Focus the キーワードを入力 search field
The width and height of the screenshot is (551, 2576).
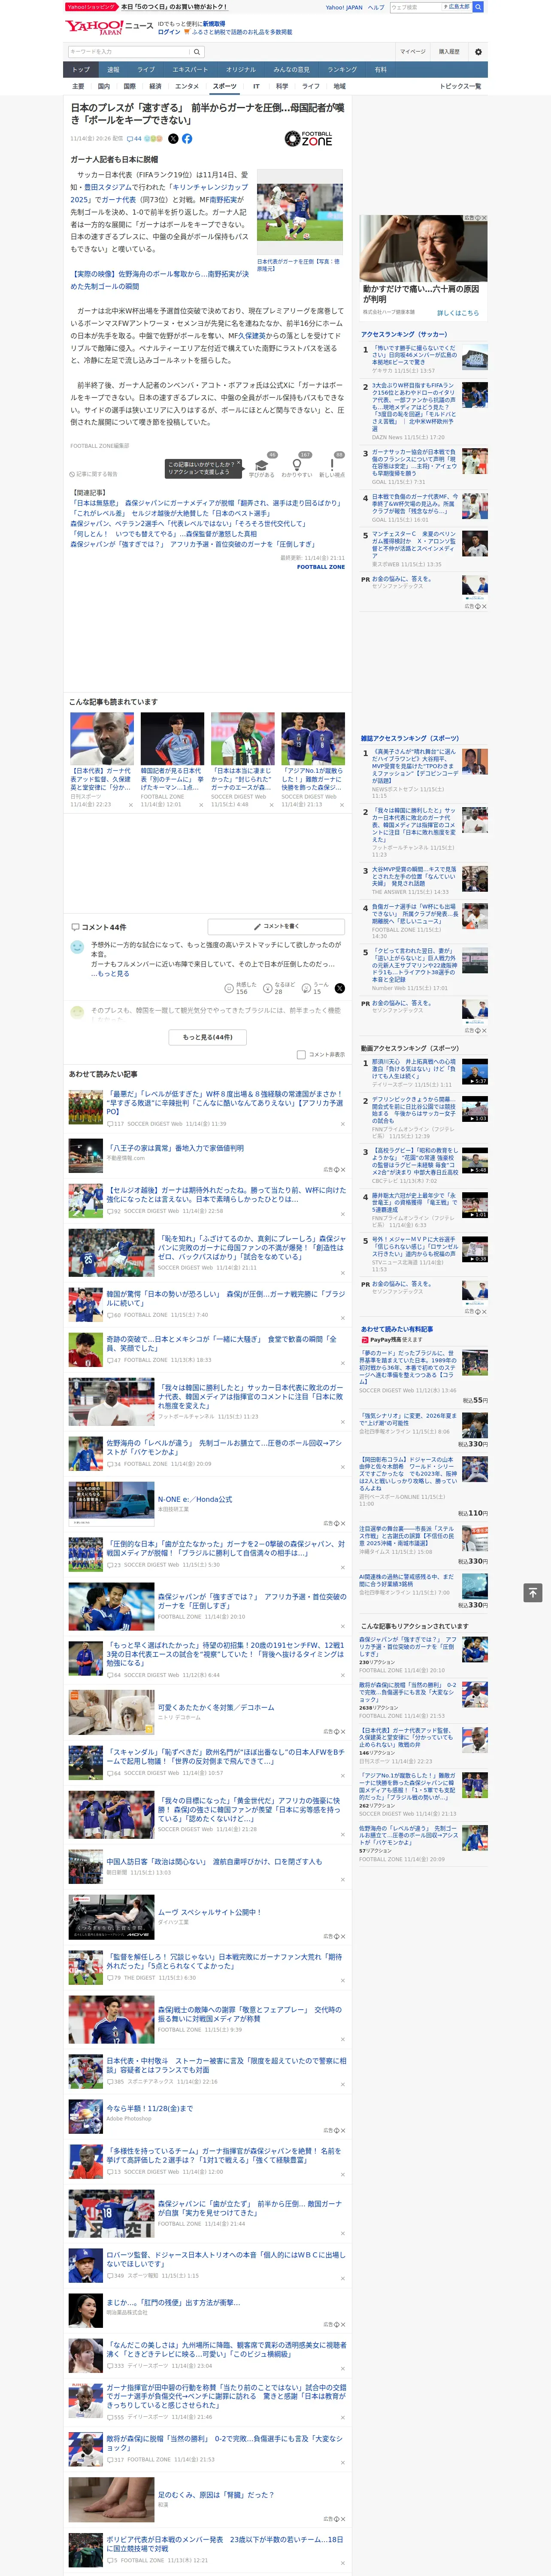click(x=129, y=51)
